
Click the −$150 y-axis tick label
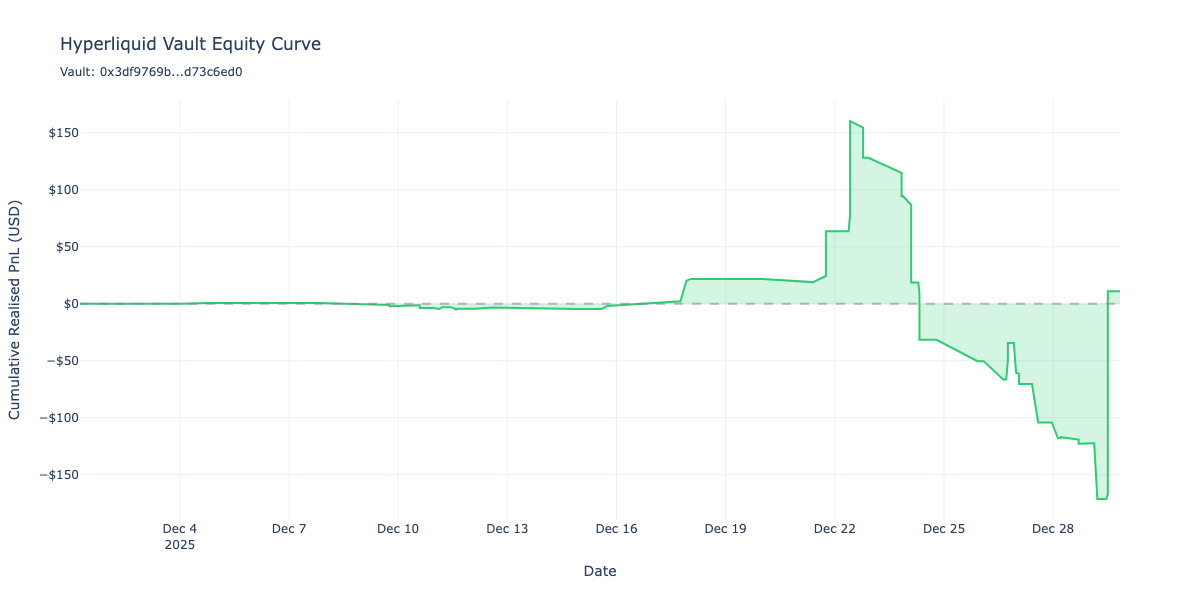(59, 475)
